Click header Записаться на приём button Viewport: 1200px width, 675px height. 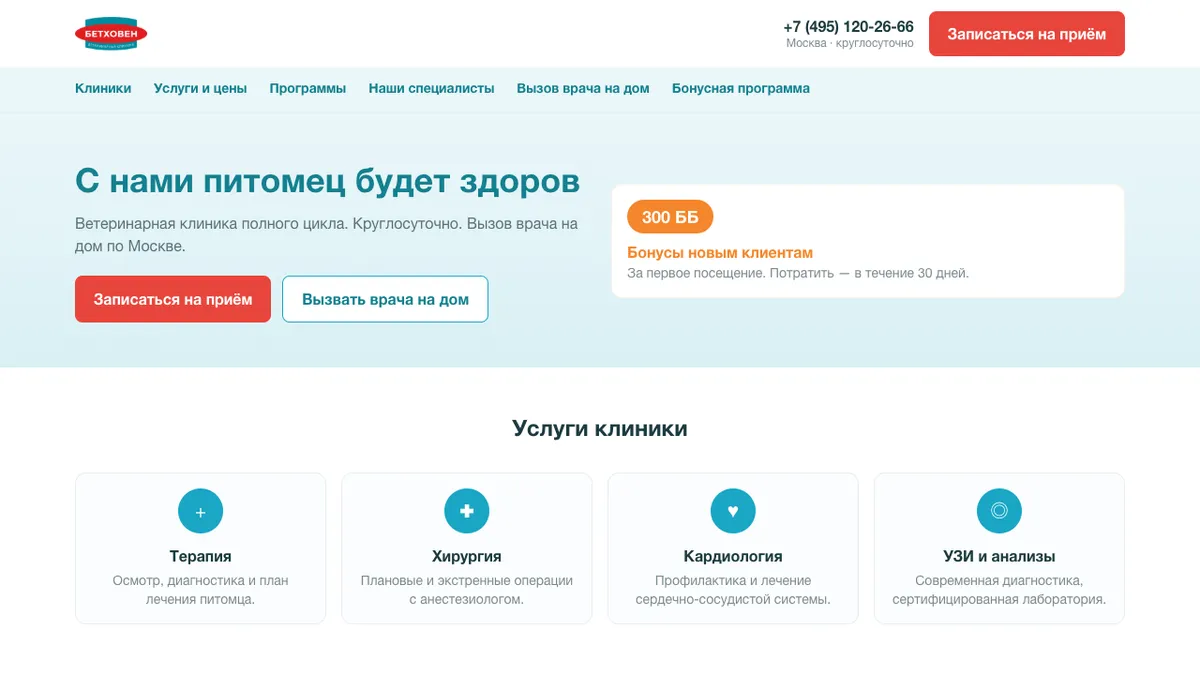tap(1027, 34)
